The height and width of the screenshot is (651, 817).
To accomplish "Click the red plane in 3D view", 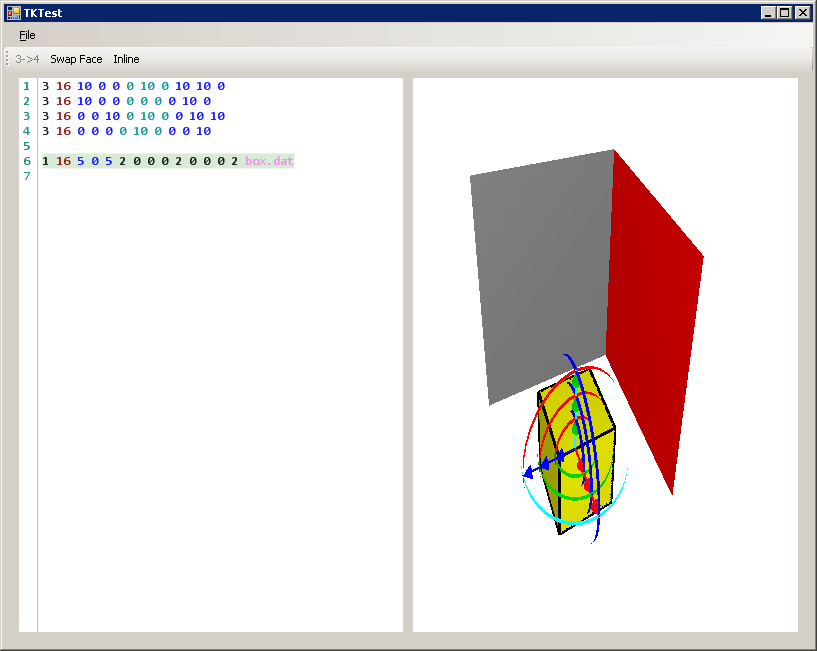I will 651,313.
